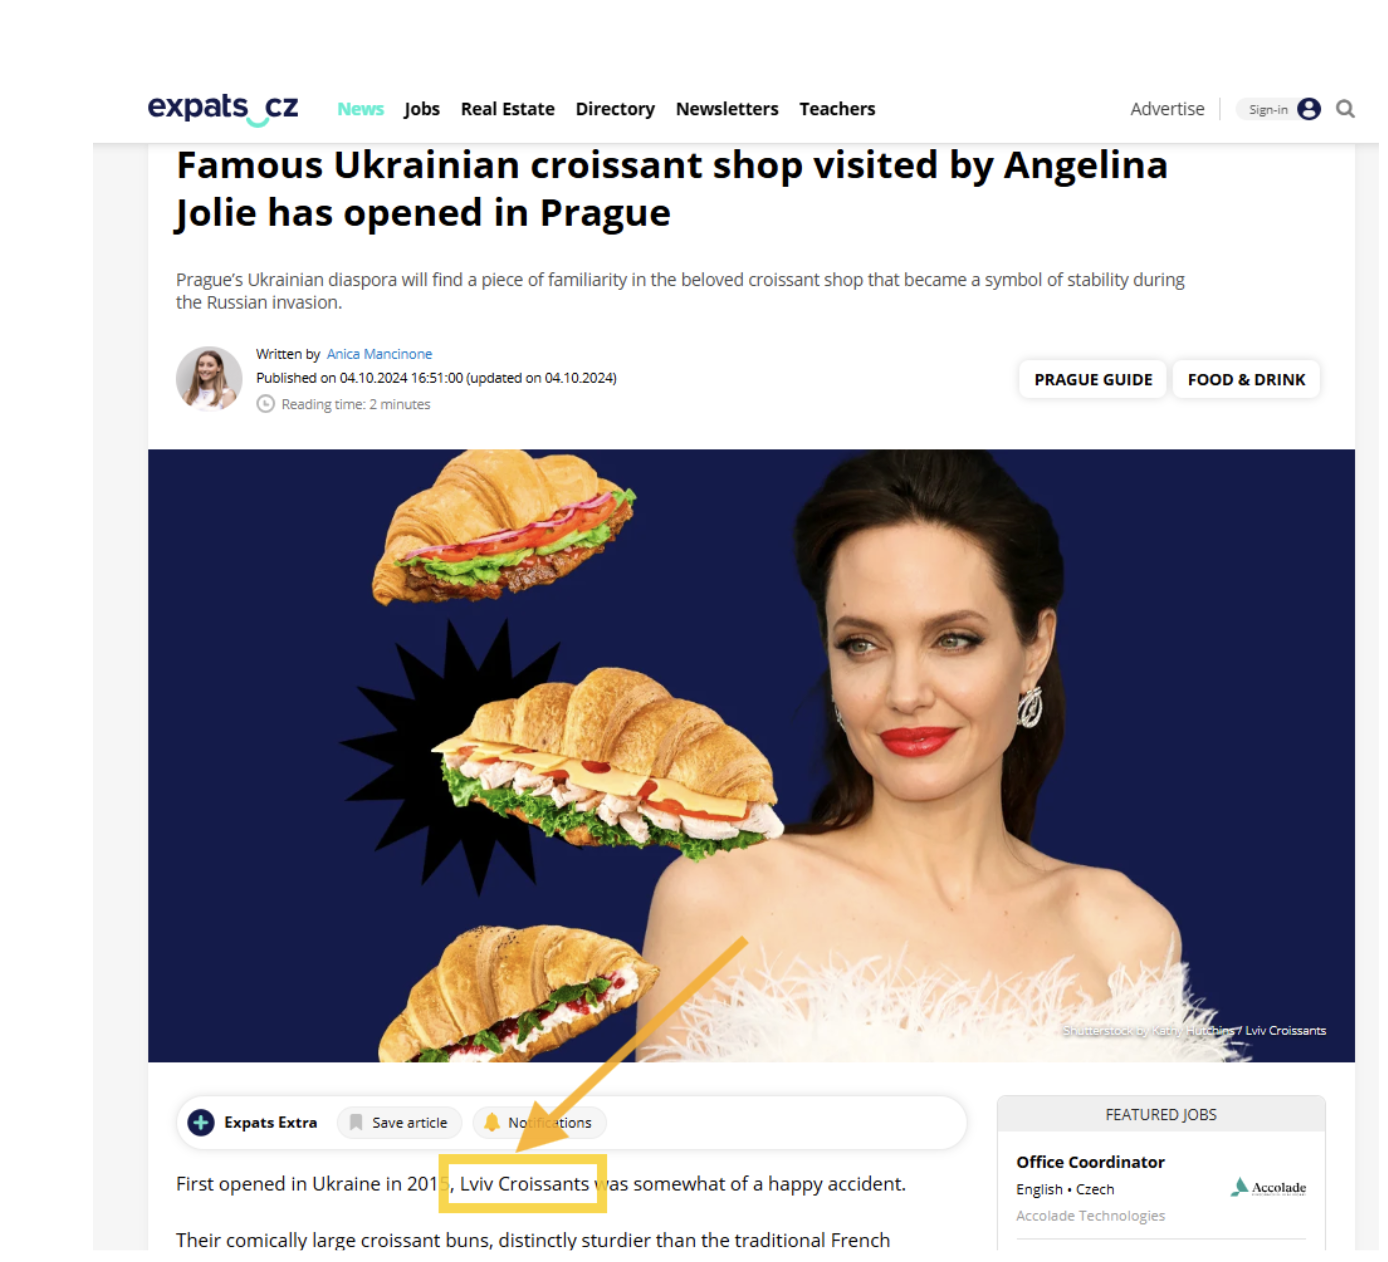Open the Directory menu item

click(x=615, y=109)
